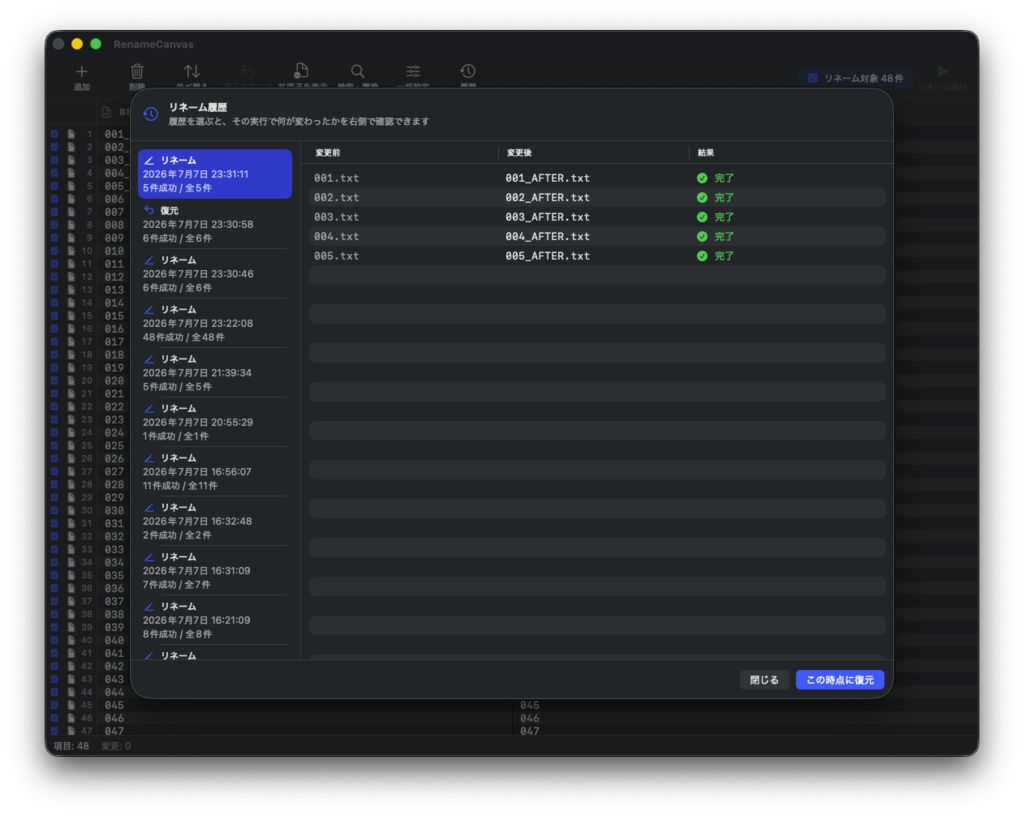
Task: Click the green 完了 check icon for 001.txt
Action: [702, 178]
